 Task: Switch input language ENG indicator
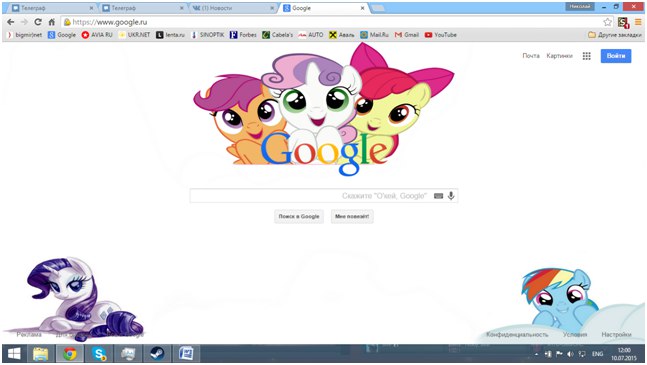(597, 354)
